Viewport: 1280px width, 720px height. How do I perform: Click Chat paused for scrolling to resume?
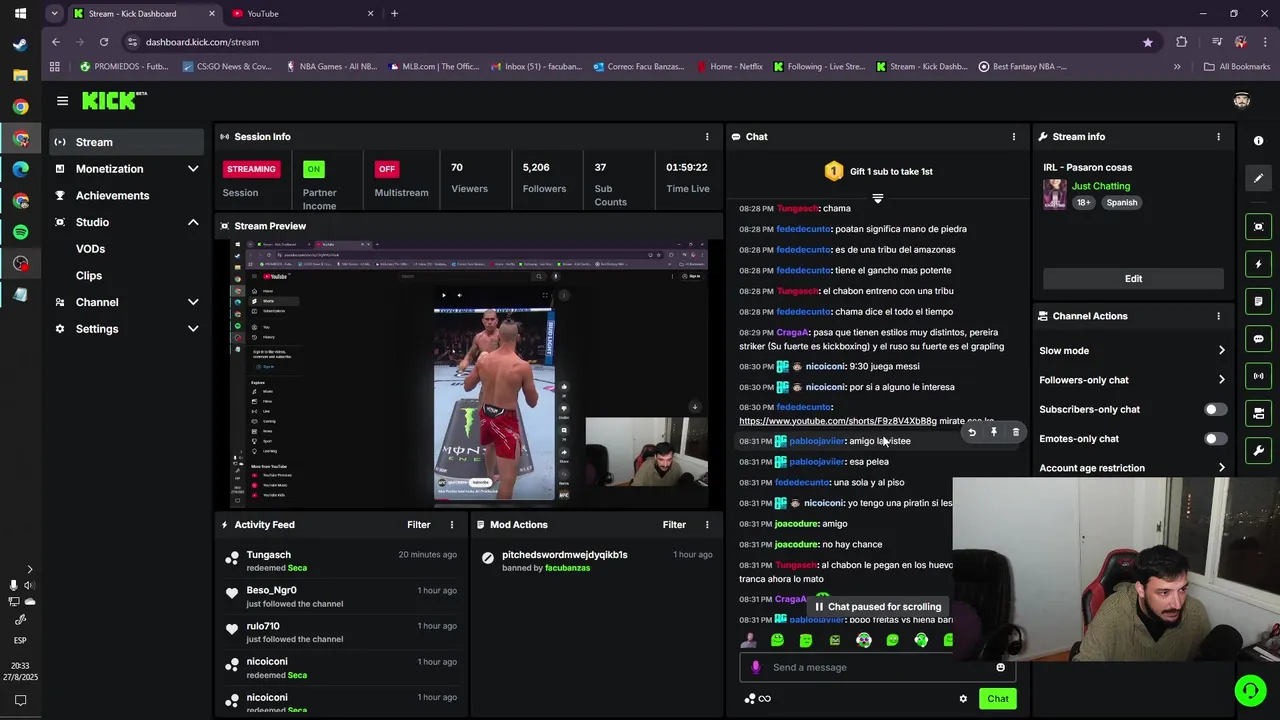878,607
